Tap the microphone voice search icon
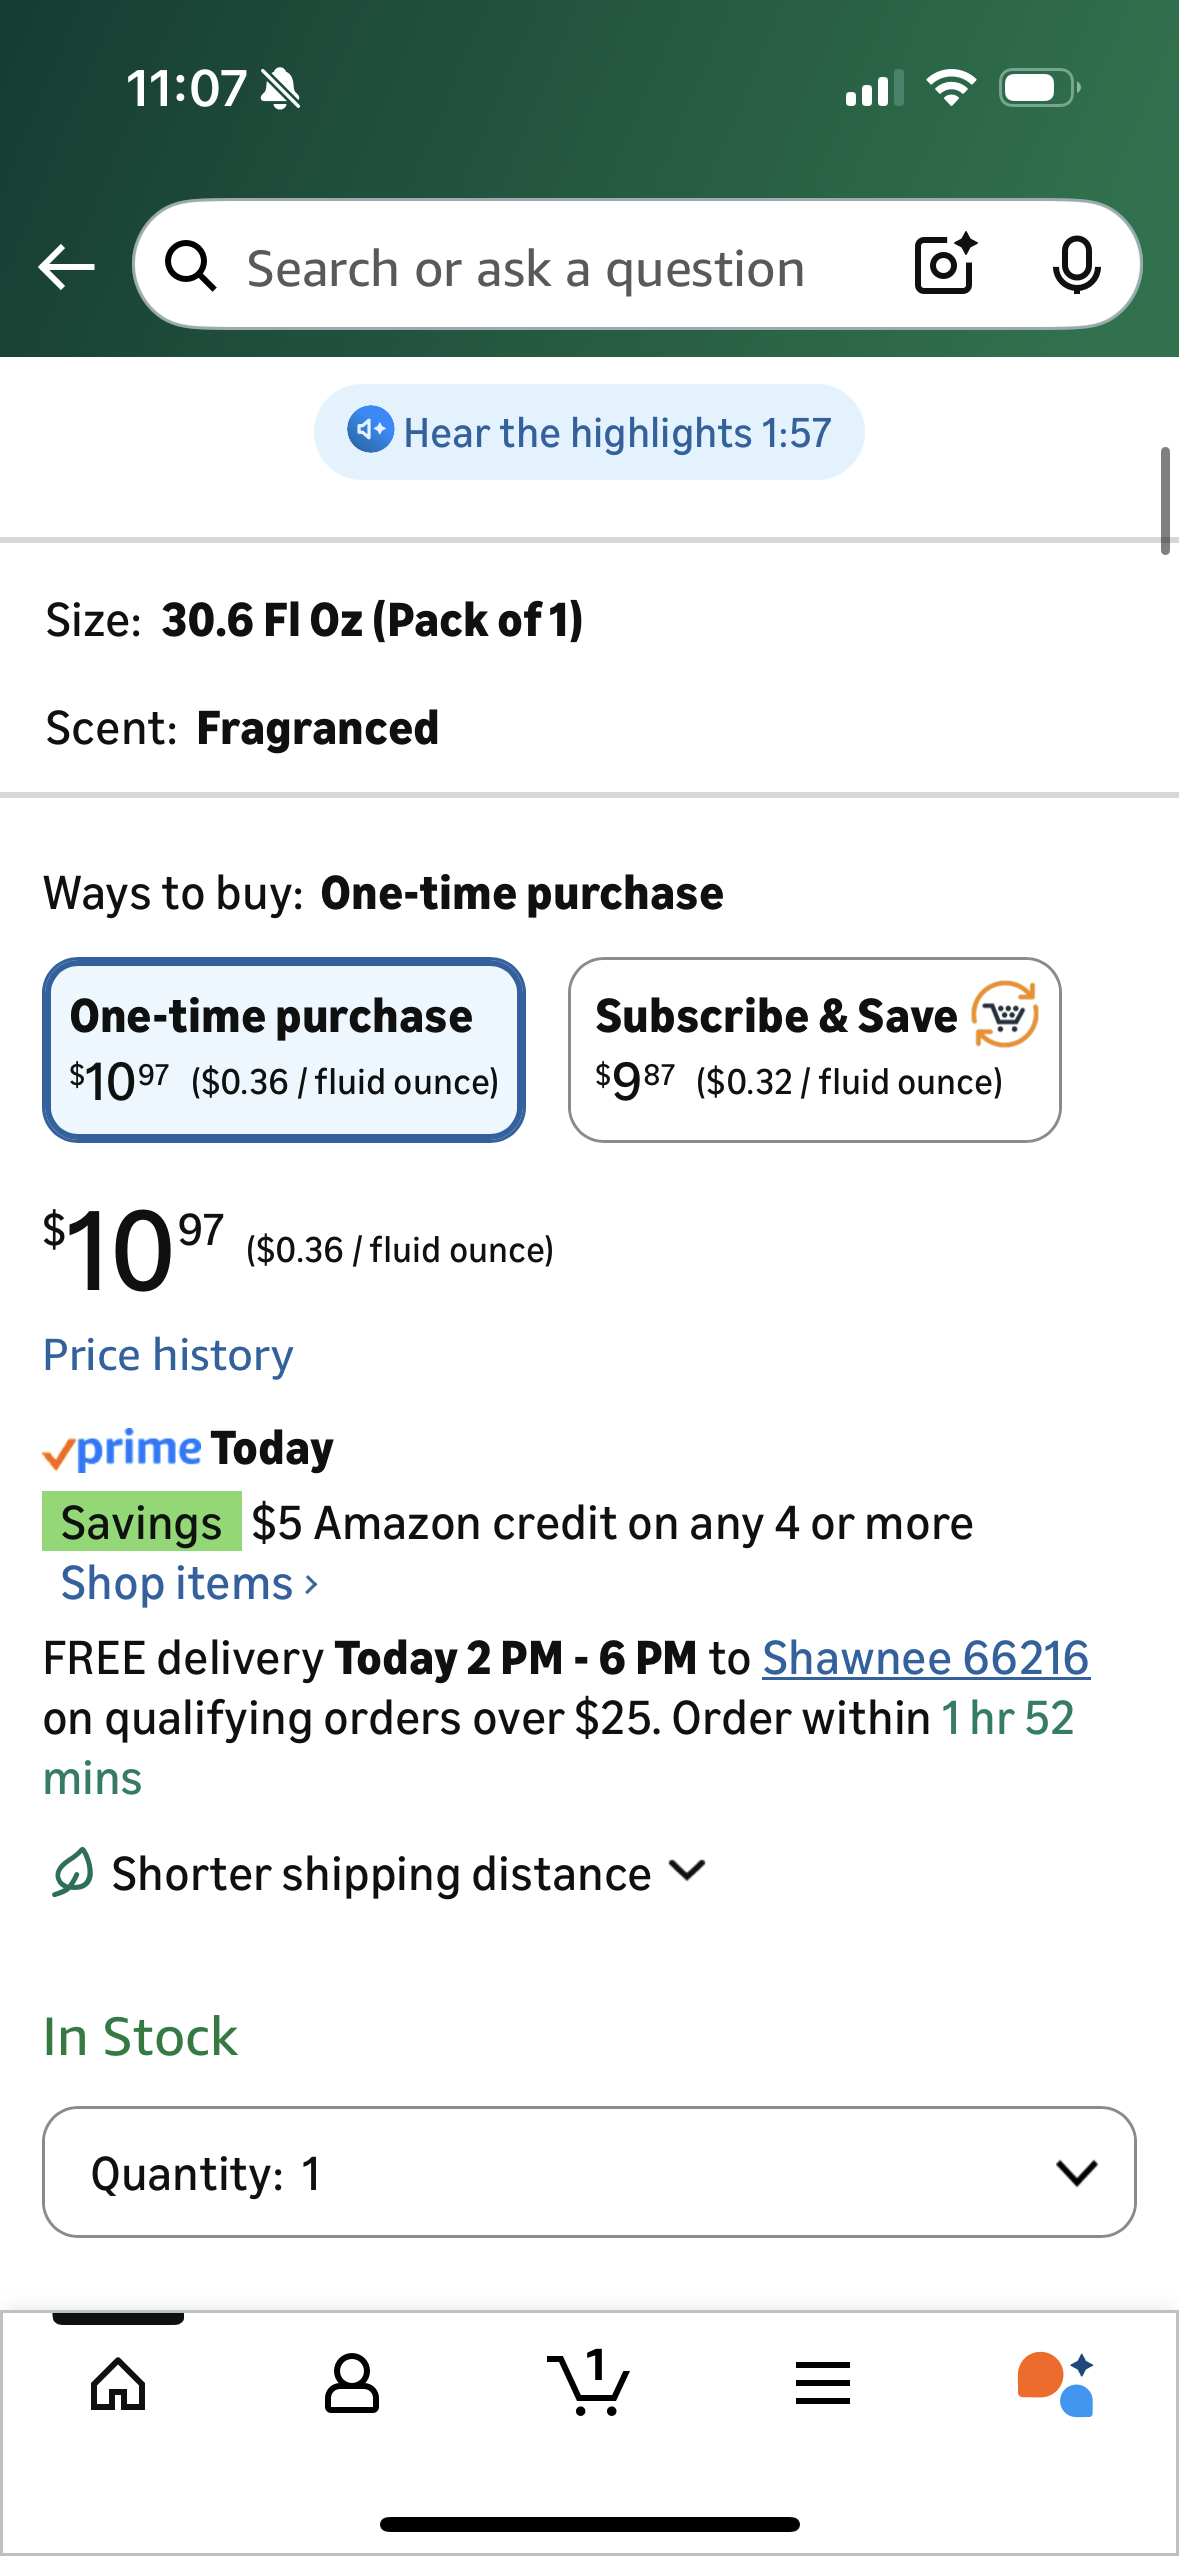This screenshot has width=1179, height=2556. pyautogui.click(x=1076, y=266)
